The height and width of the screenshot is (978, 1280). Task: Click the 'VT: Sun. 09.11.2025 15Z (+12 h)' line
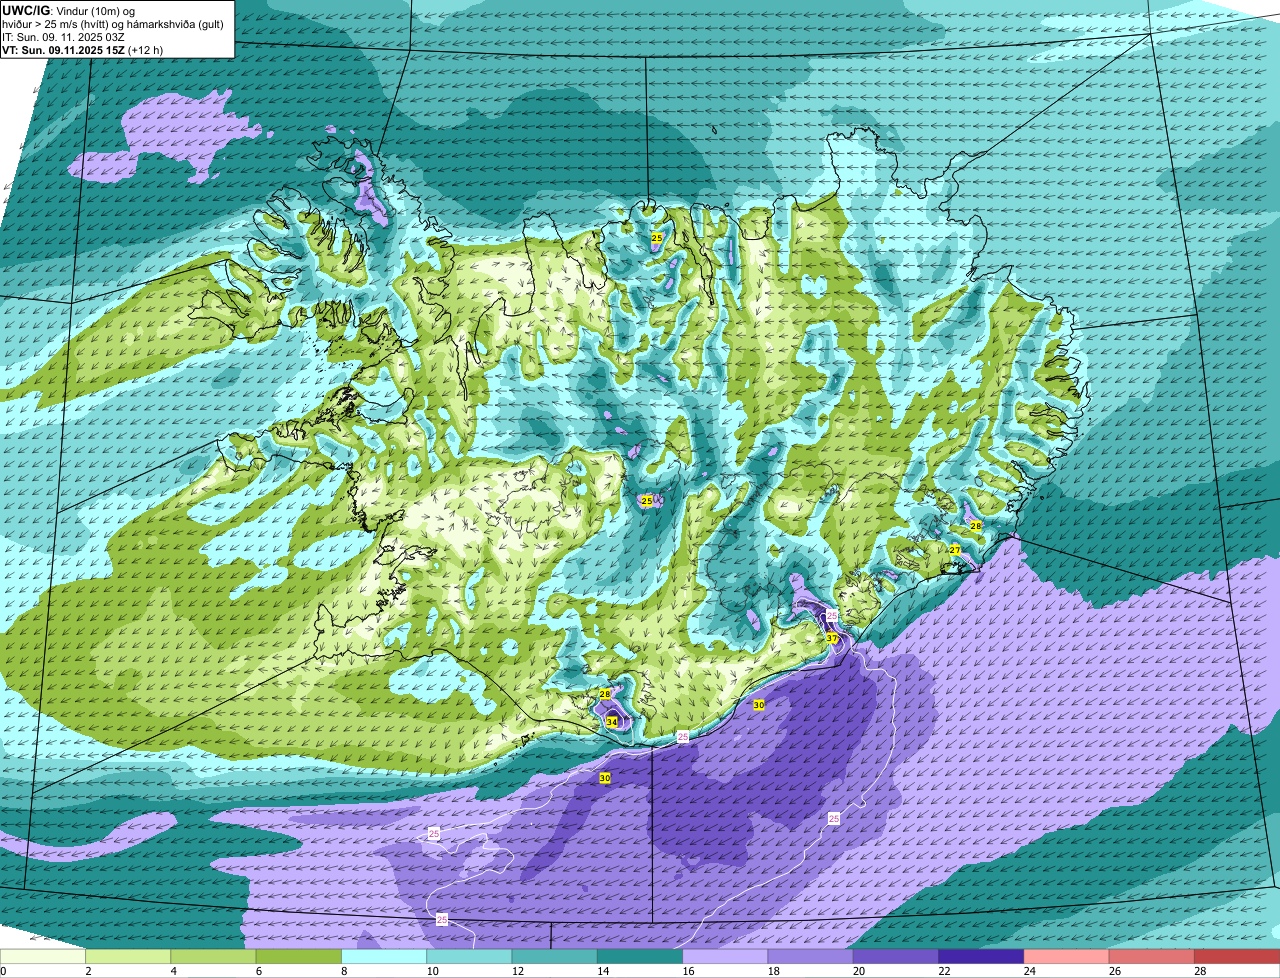coord(83,49)
